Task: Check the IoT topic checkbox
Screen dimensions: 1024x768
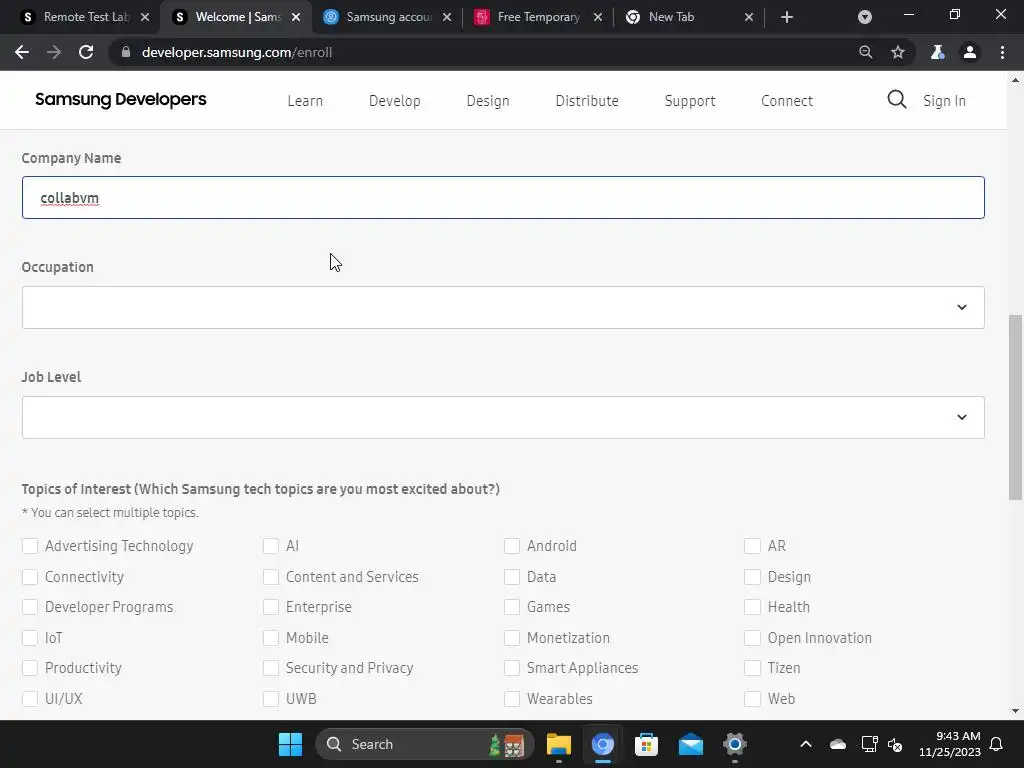Action: 30,637
